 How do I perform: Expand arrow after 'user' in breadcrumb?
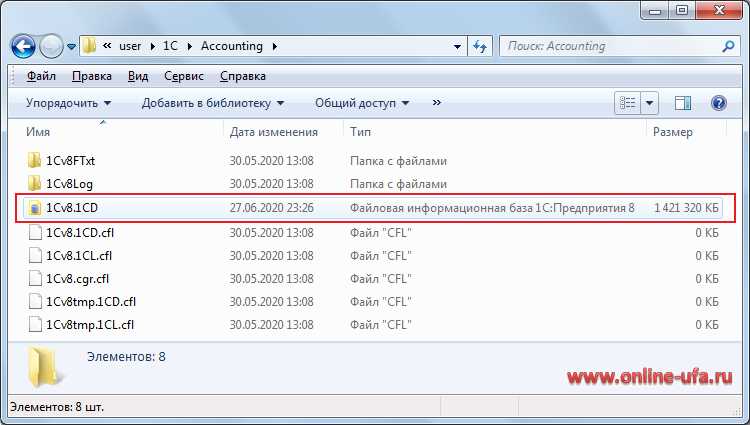click(x=153, y=47)
